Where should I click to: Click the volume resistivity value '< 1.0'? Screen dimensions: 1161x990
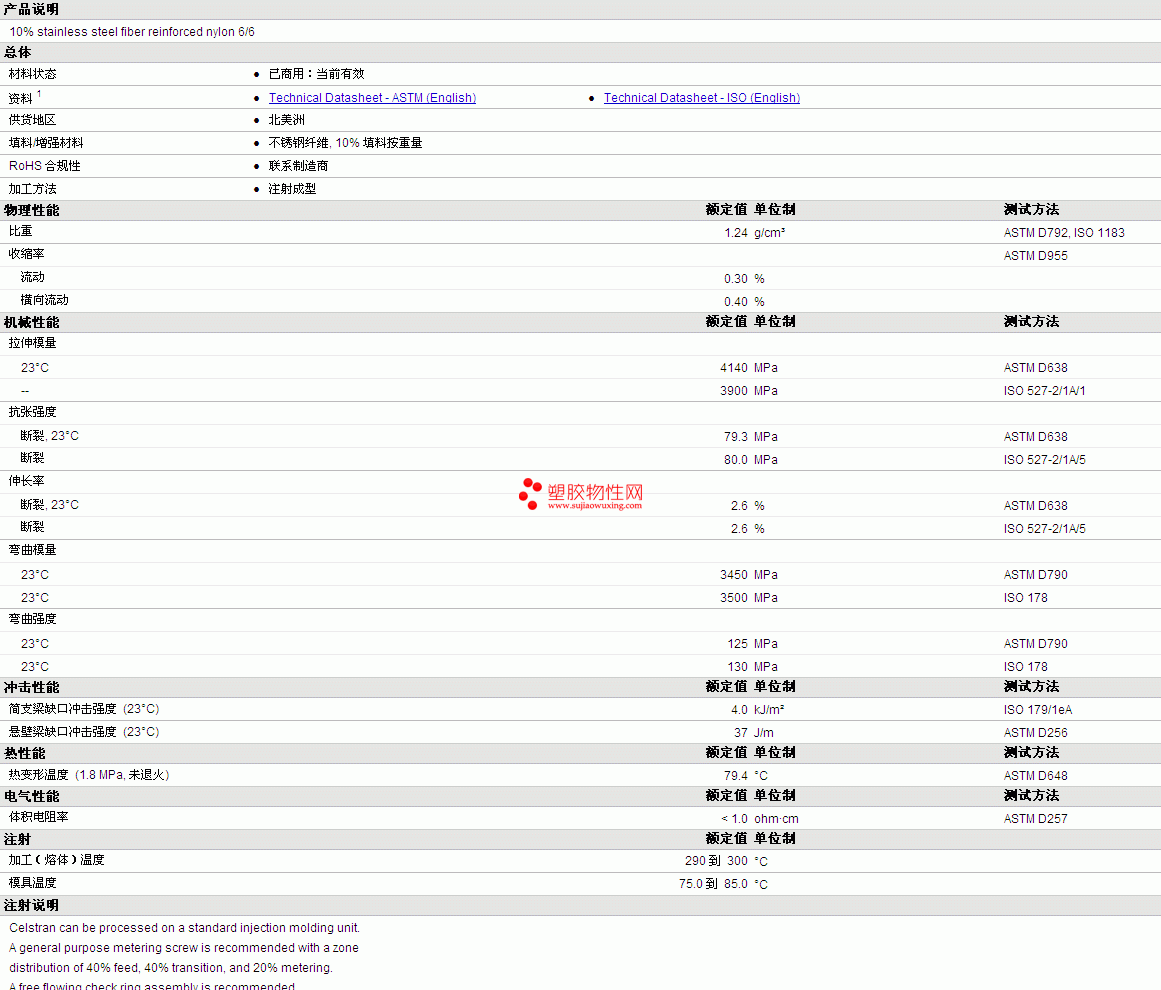click(735, 818)
